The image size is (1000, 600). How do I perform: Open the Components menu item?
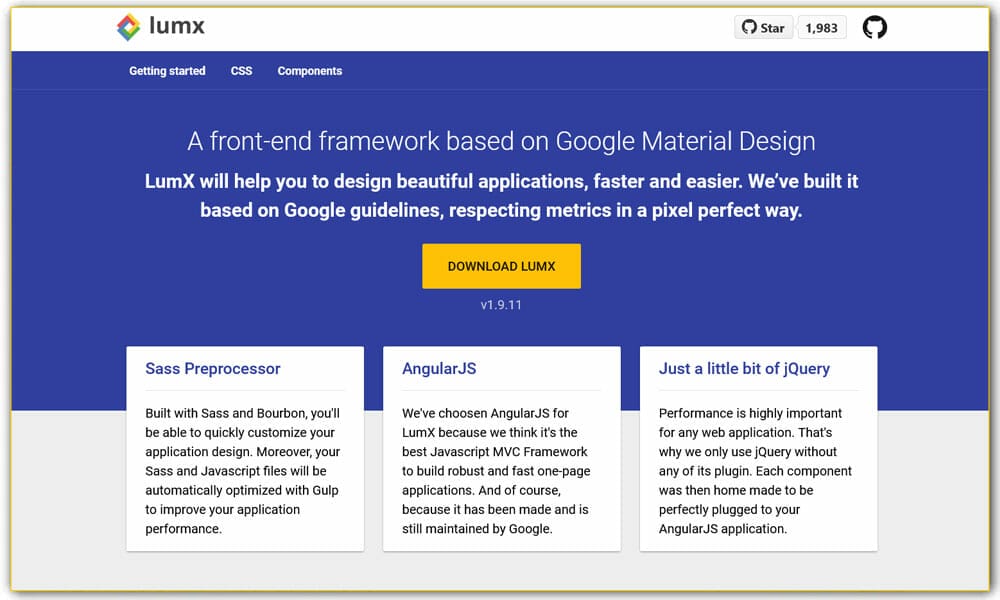point(309,71)
